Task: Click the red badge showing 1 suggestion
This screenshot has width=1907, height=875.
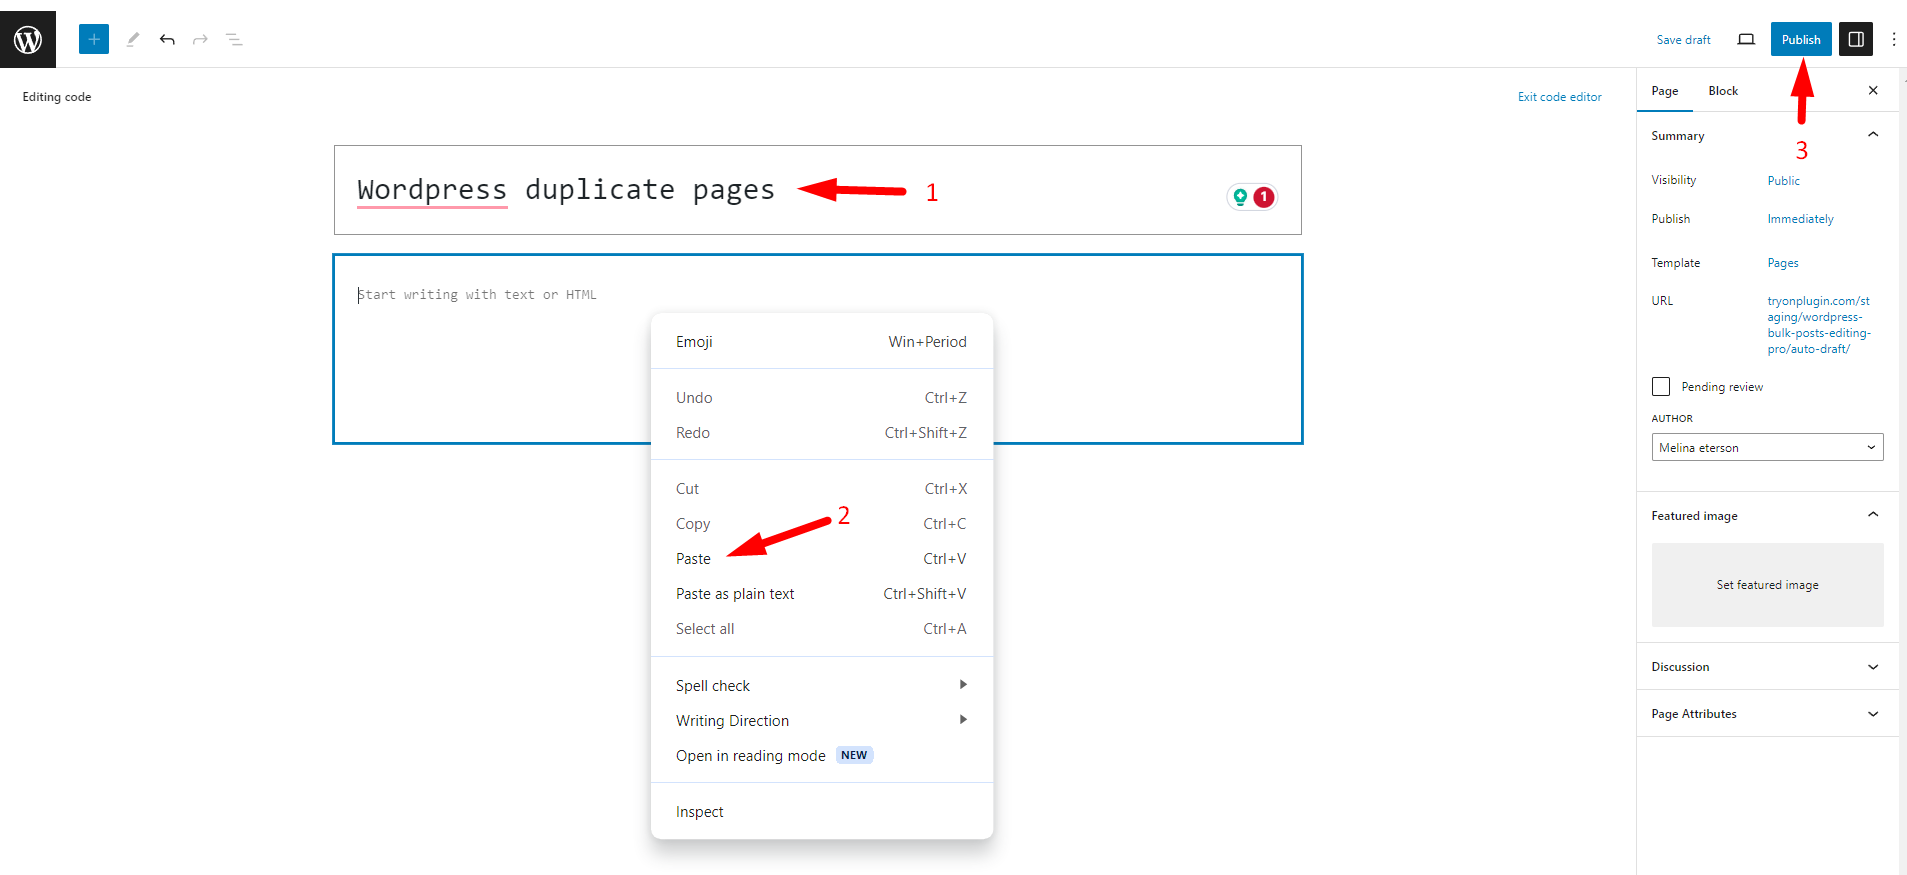Action: [x=1264, y=197]
